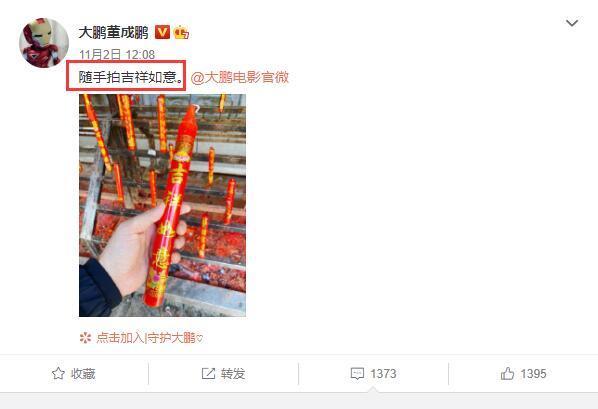The image size is (598, 409).
Task: Click the star favorite icon
Action: point(58,374)
